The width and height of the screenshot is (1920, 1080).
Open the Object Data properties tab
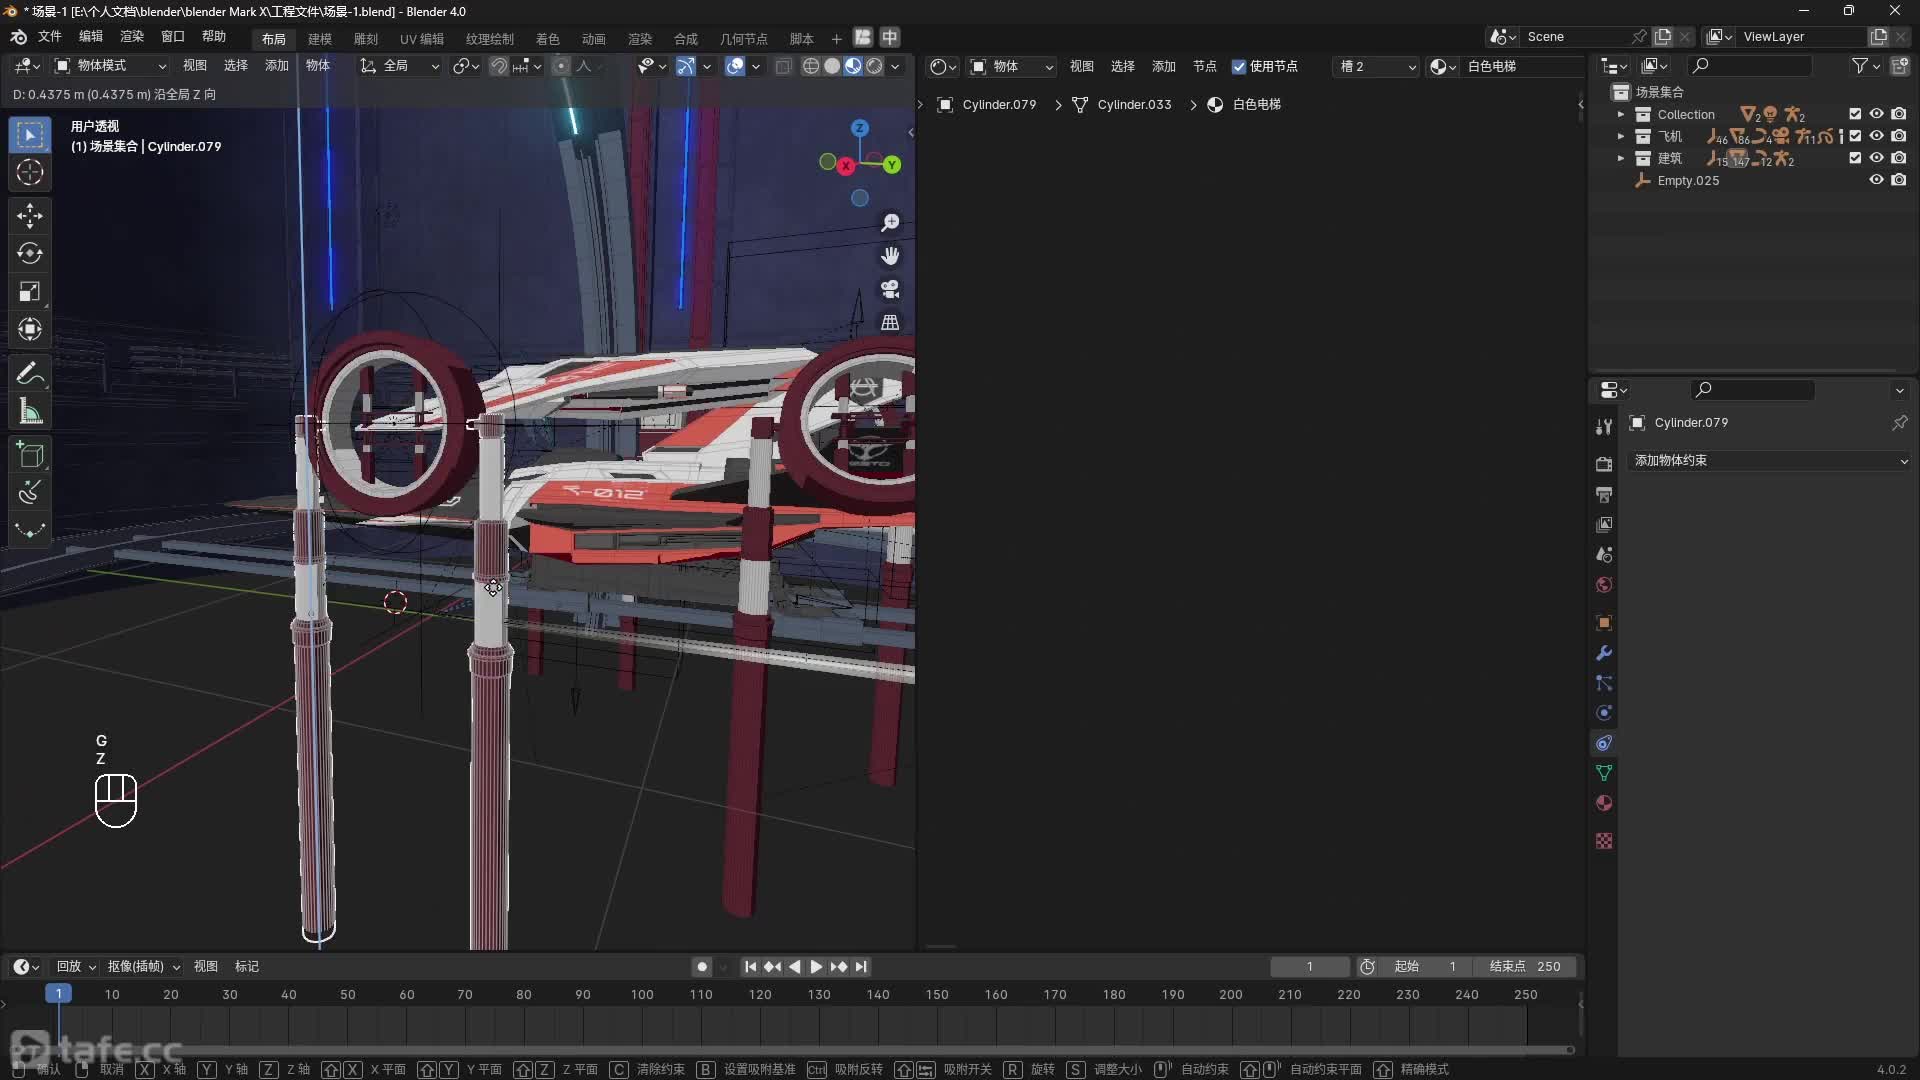click(1604, 772)
